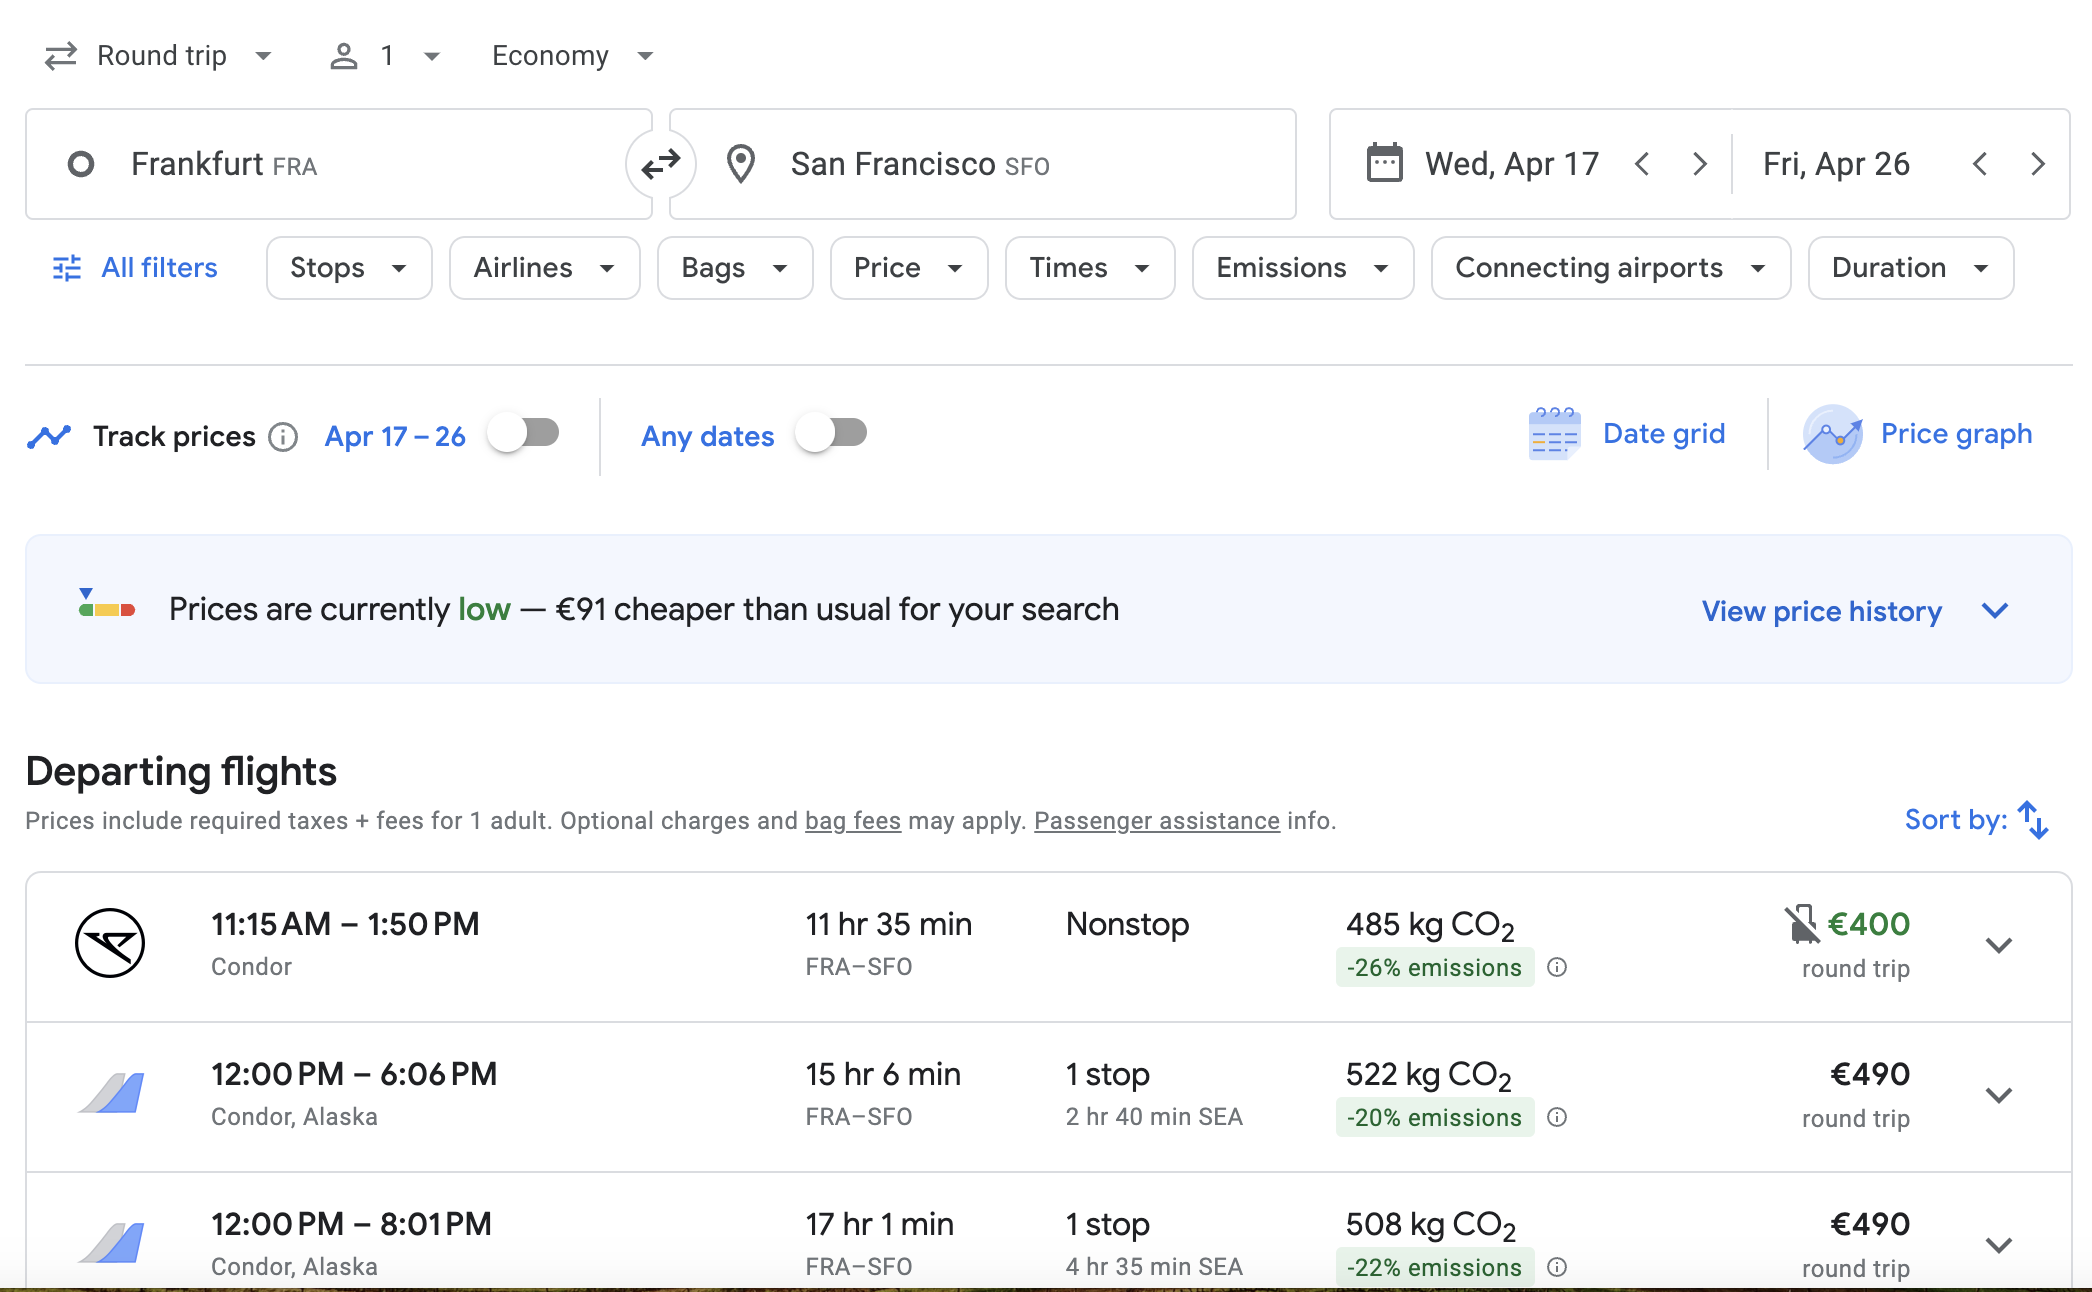Open the Emissions filter
The width and height of the screenshot is (2092, 1292).
click(x=1303, y=268)
